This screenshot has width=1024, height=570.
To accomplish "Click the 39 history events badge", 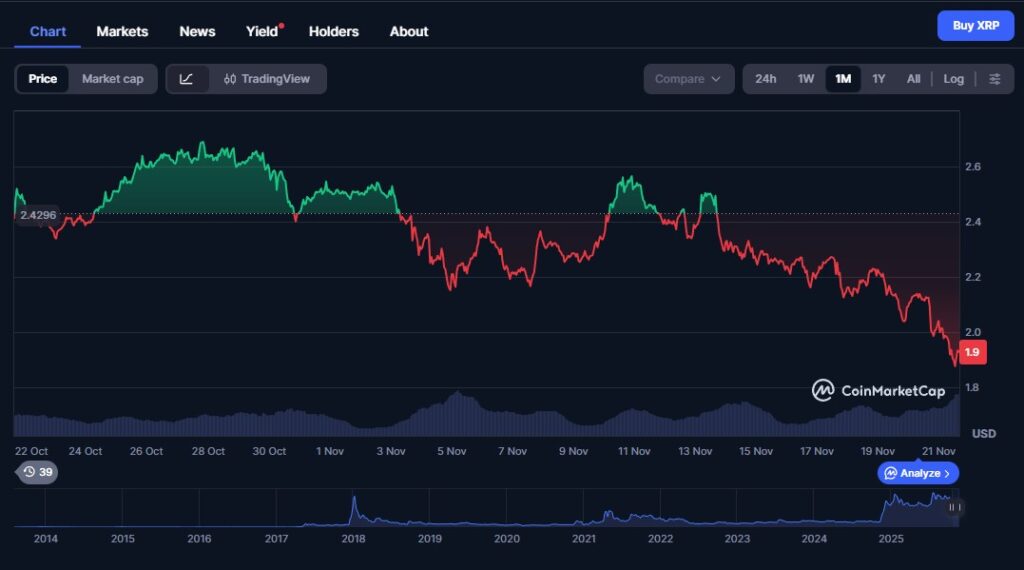I will (x=37, y=472).
